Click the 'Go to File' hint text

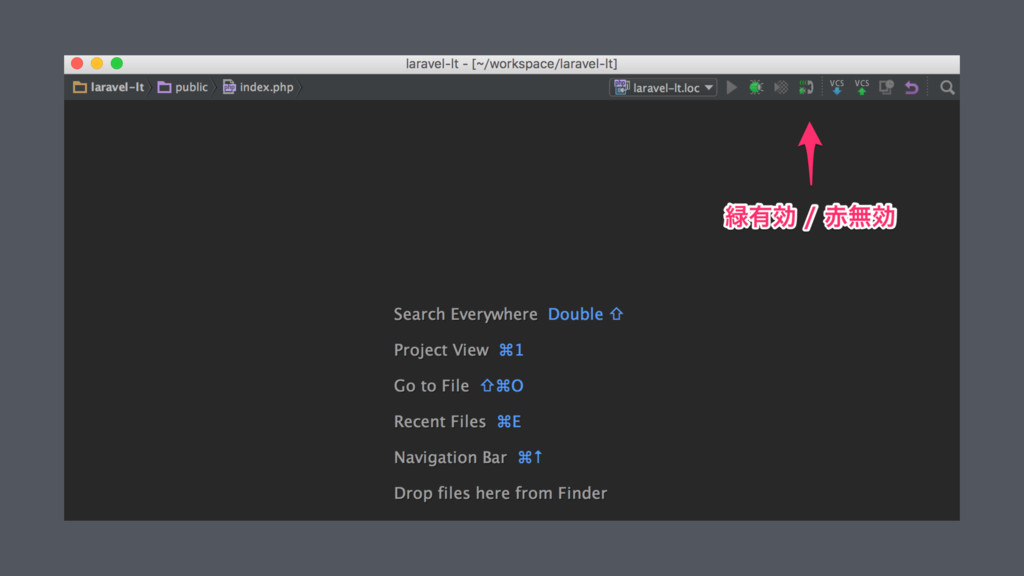pos(431,386)
